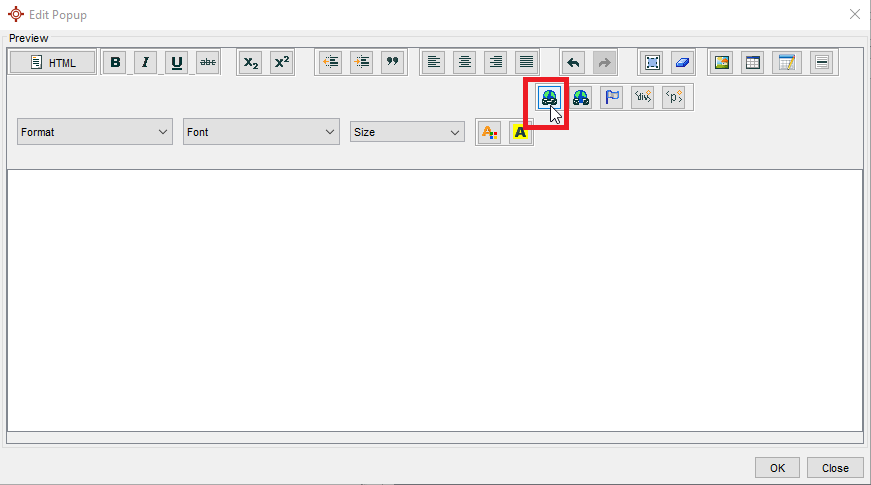Viewport: 871px width, 485px height.
Task: Toggle bold formatting
Action: (116, 62)
